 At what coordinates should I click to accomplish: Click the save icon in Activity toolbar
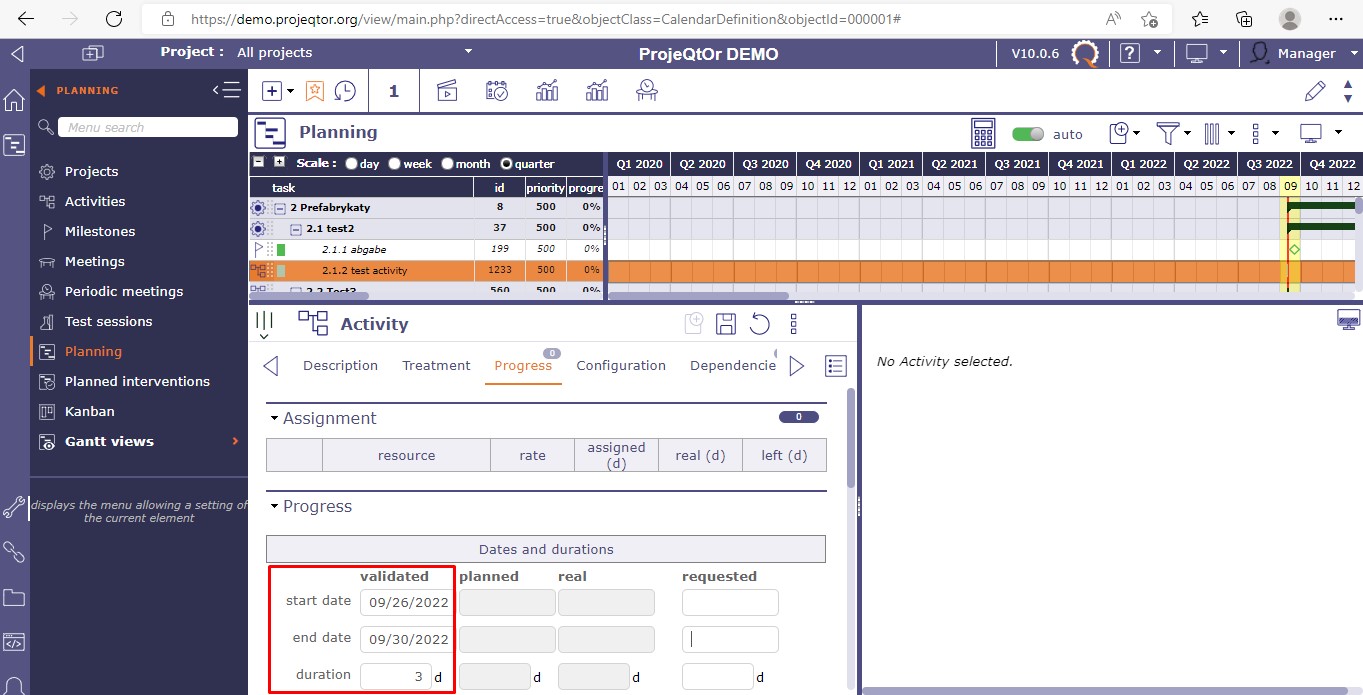[726, 323]
